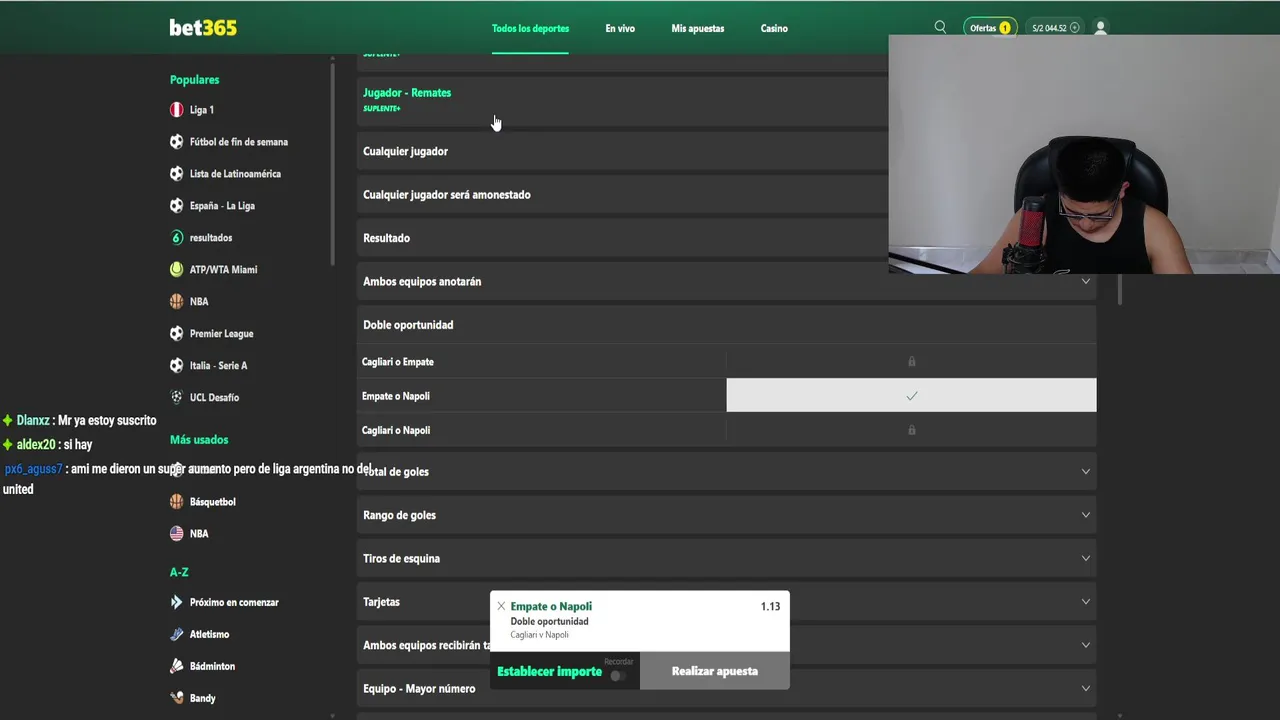
Task: Expand Equipo - Mayor número market
Action: tap(726, 689)
